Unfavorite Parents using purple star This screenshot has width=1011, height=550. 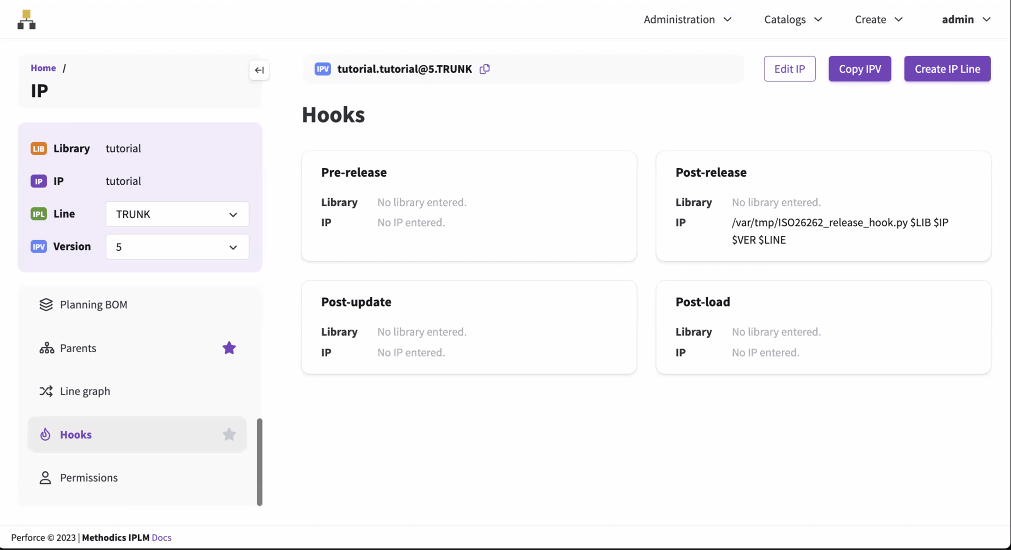[x=229, y=348]
